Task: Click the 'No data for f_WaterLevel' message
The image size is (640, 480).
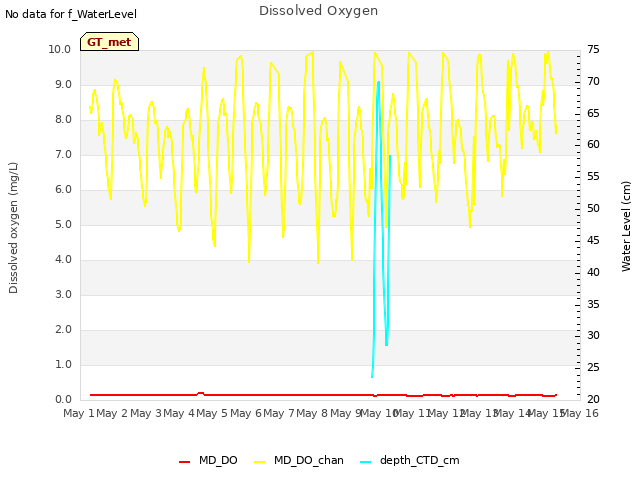Action: 71,14
